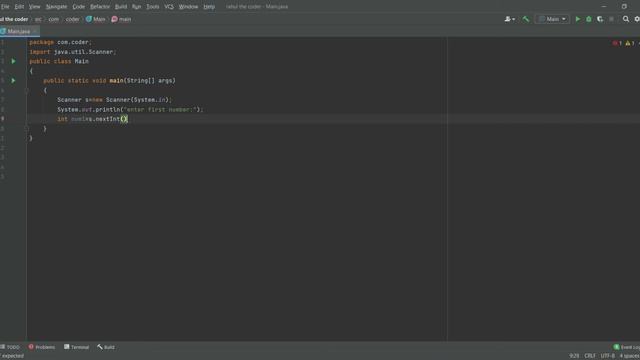Run the Main configuration with green play button
The width and height of the screenshot is (640, 360).
(x=577, y=19)
